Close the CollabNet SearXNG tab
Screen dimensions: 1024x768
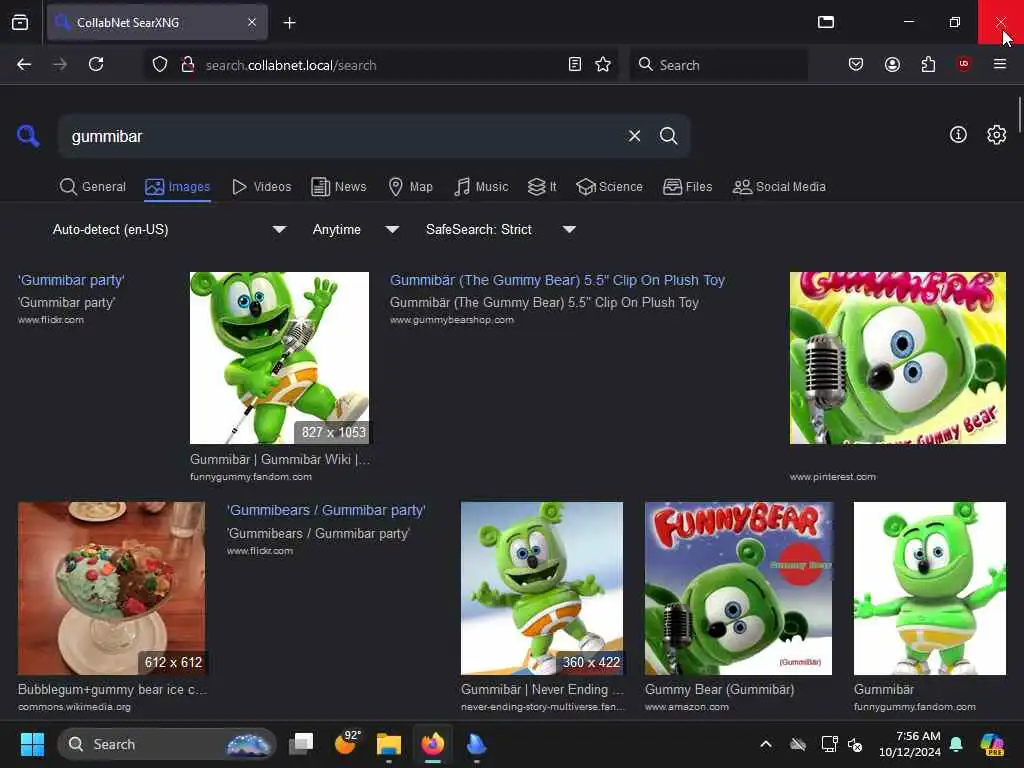coord(252,22)
